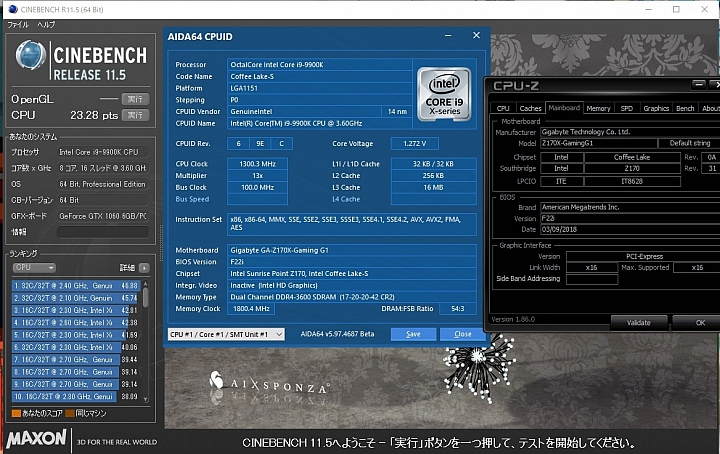Run the OpenGL test with its 実行 button
This screenshot has width=720, height=454.
(x=135, y=99)
